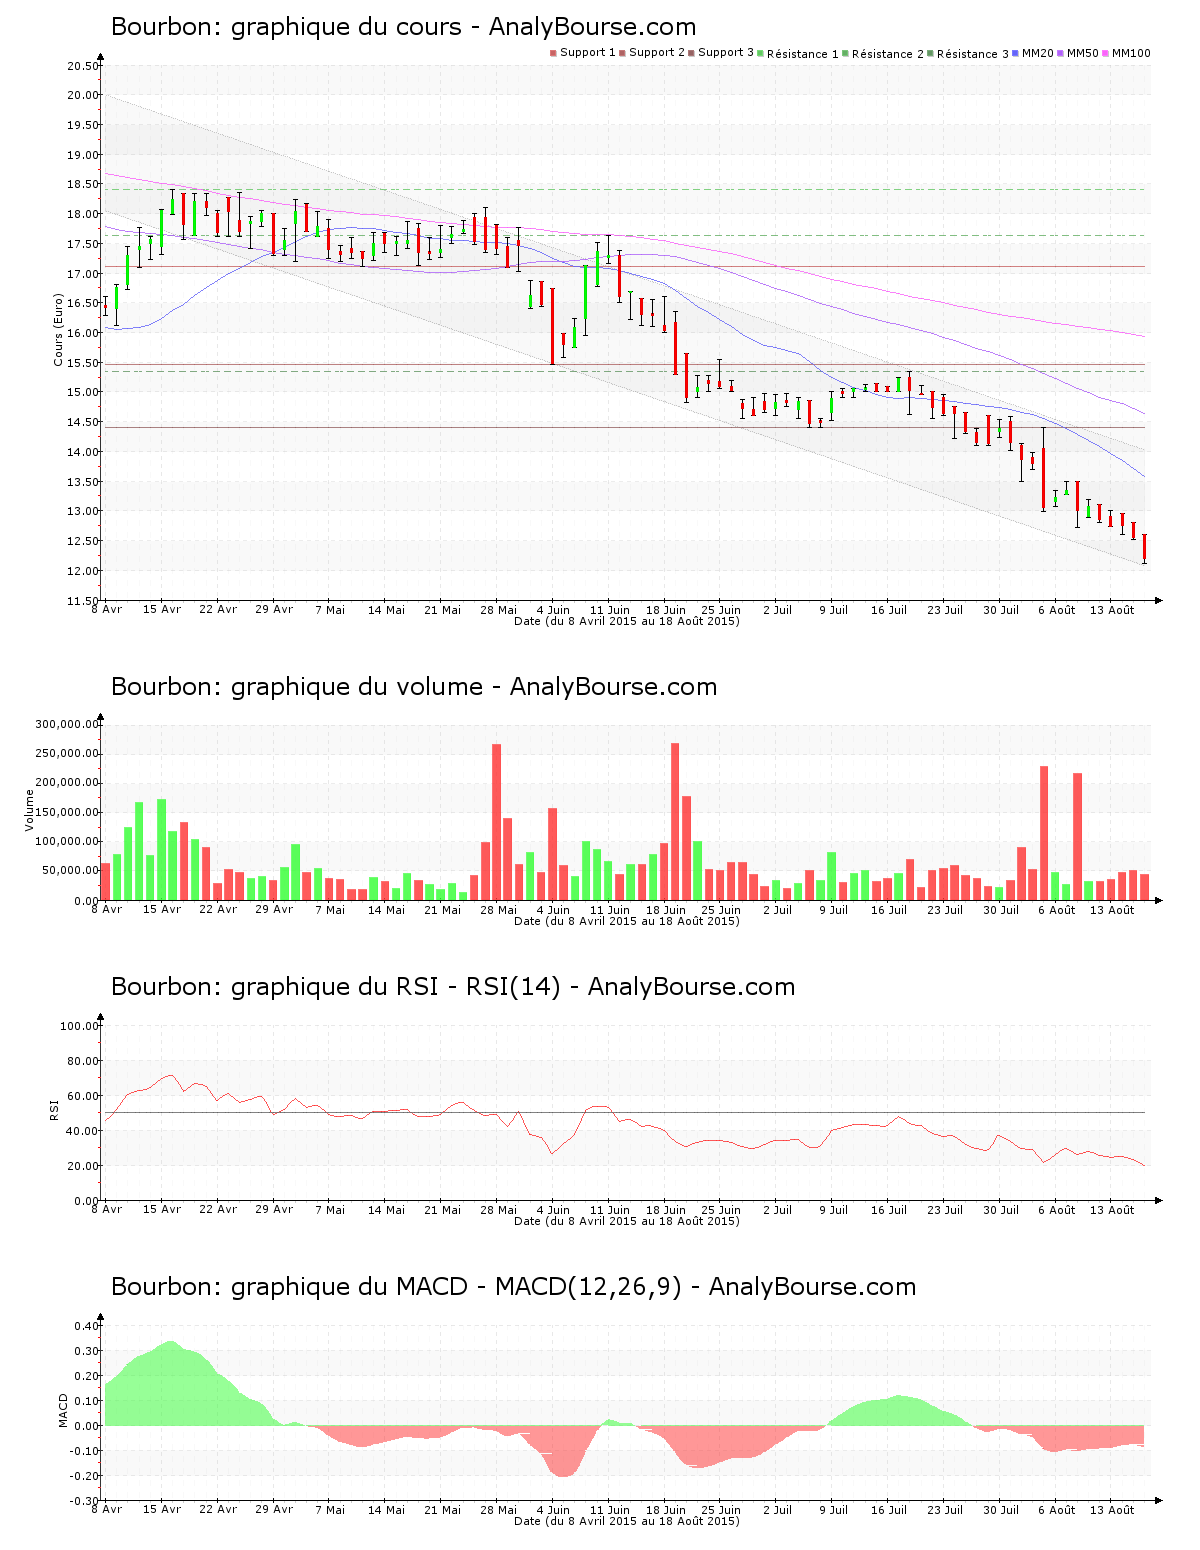1200x1550 pixels.
Task: Click the tallest red volume bar near 18 Juin
Action: click(675, 820)
